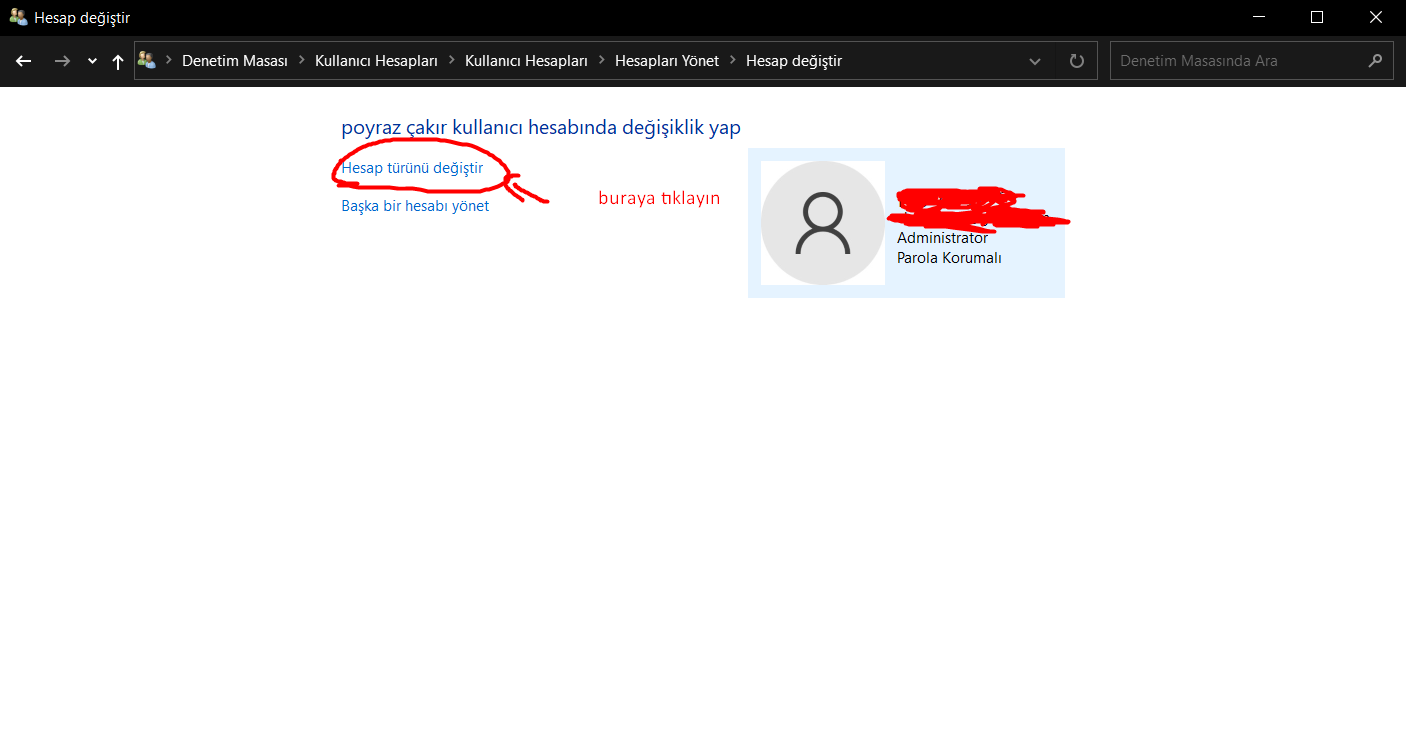Screen dimensions: 1406x735
Task: Go up one level with up arrow
Action: (118, 61)
